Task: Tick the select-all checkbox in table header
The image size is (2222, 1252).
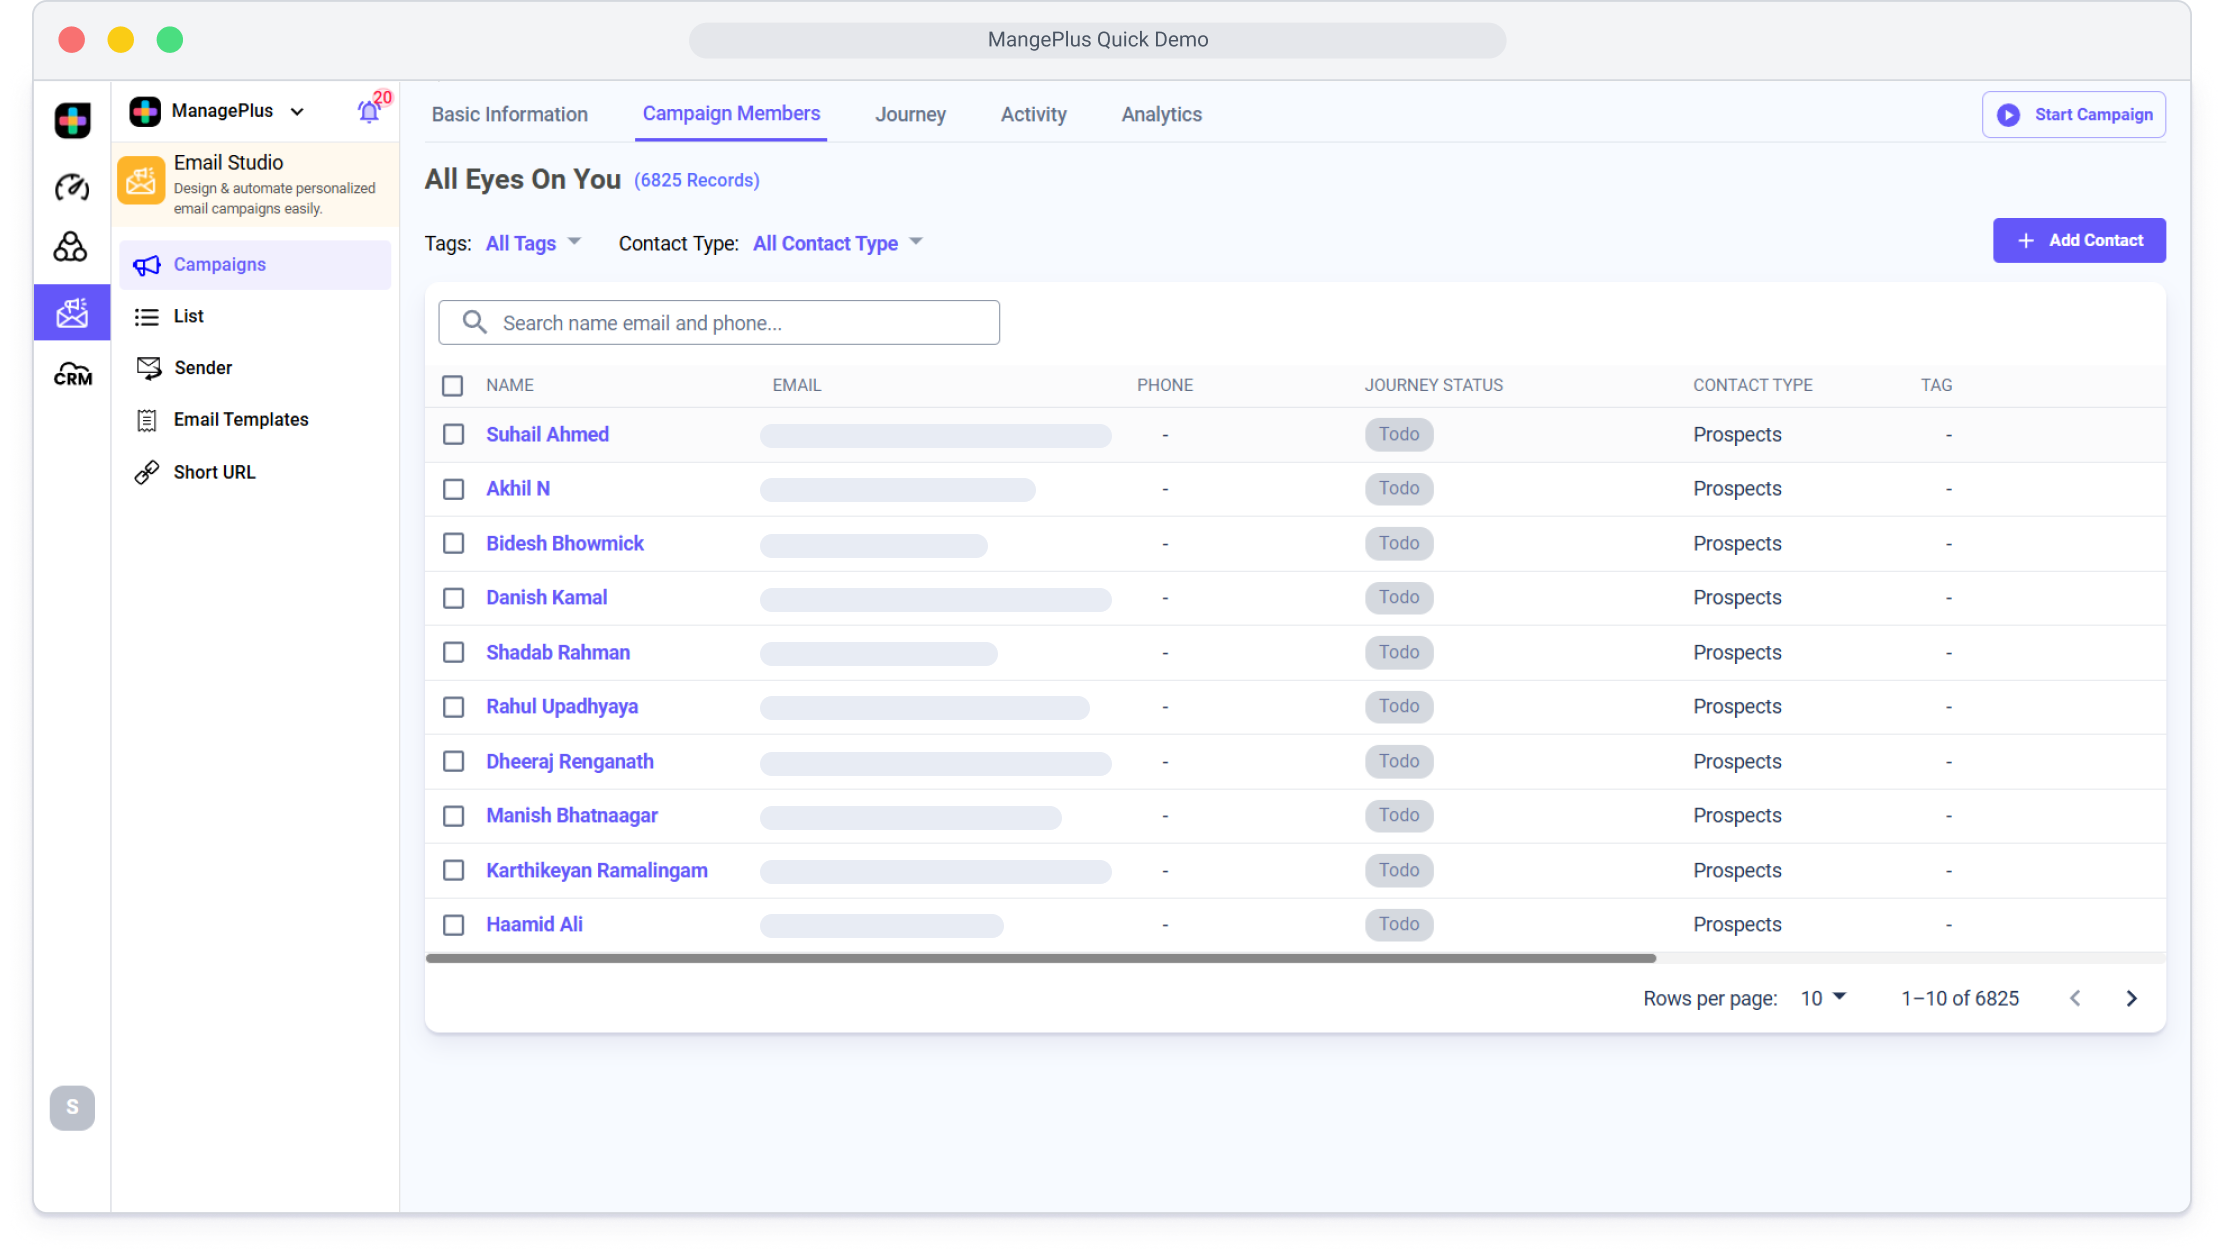Action: point(453,386)
